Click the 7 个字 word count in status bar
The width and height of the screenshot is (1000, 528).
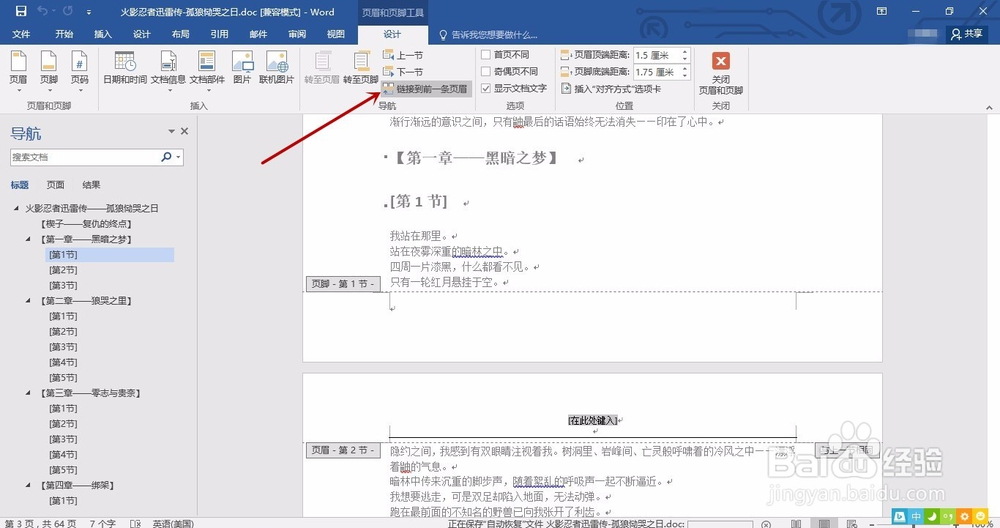(x=103, y=524)
